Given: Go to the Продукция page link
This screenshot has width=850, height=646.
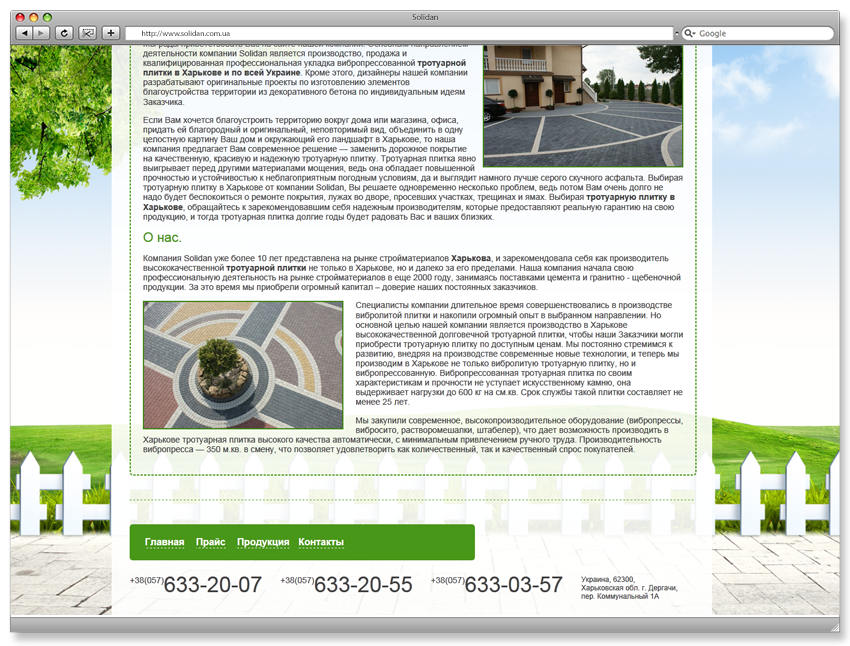Looking at the screenshot, I should click(x=263, y=542).
